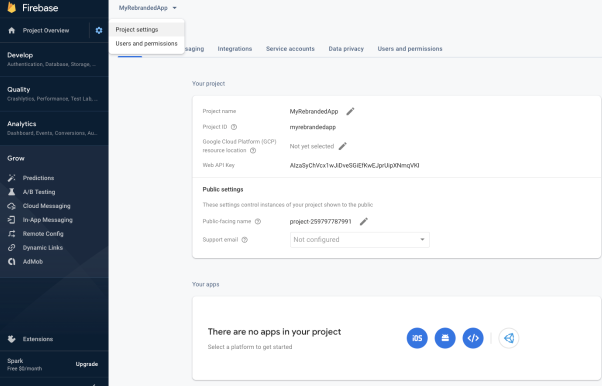Open Project Overview home icon
The width and height of the screenshot is (602, 388).
[12, 30]
